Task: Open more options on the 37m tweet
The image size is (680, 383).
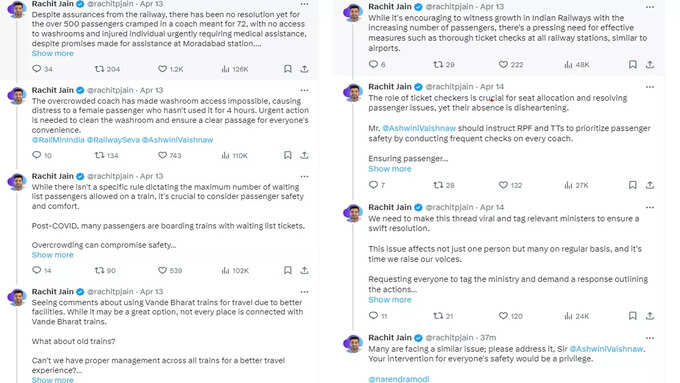Action: point(650,338)
